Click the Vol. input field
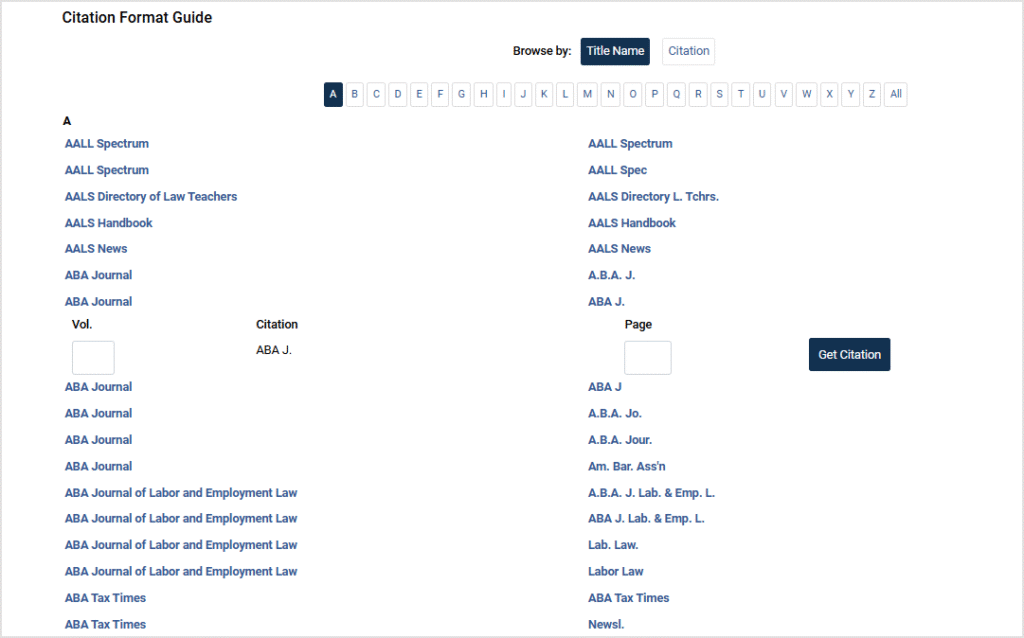Screen dimensions: 1024x638 pyautogui.click(x=93, y=358)
